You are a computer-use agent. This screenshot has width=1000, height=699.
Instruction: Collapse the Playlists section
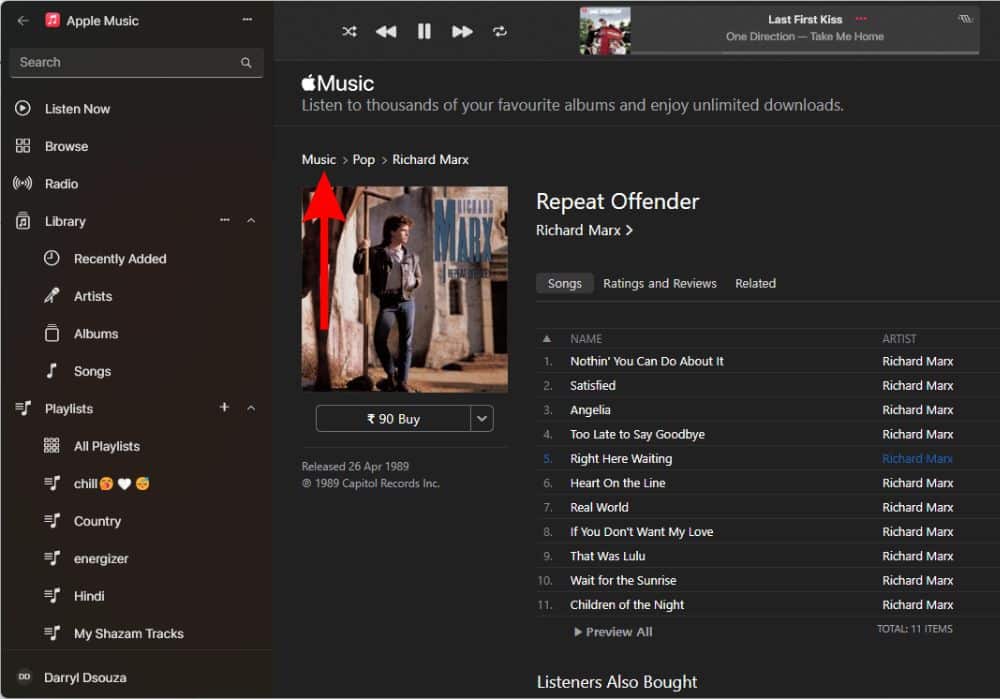pos(251,408)
